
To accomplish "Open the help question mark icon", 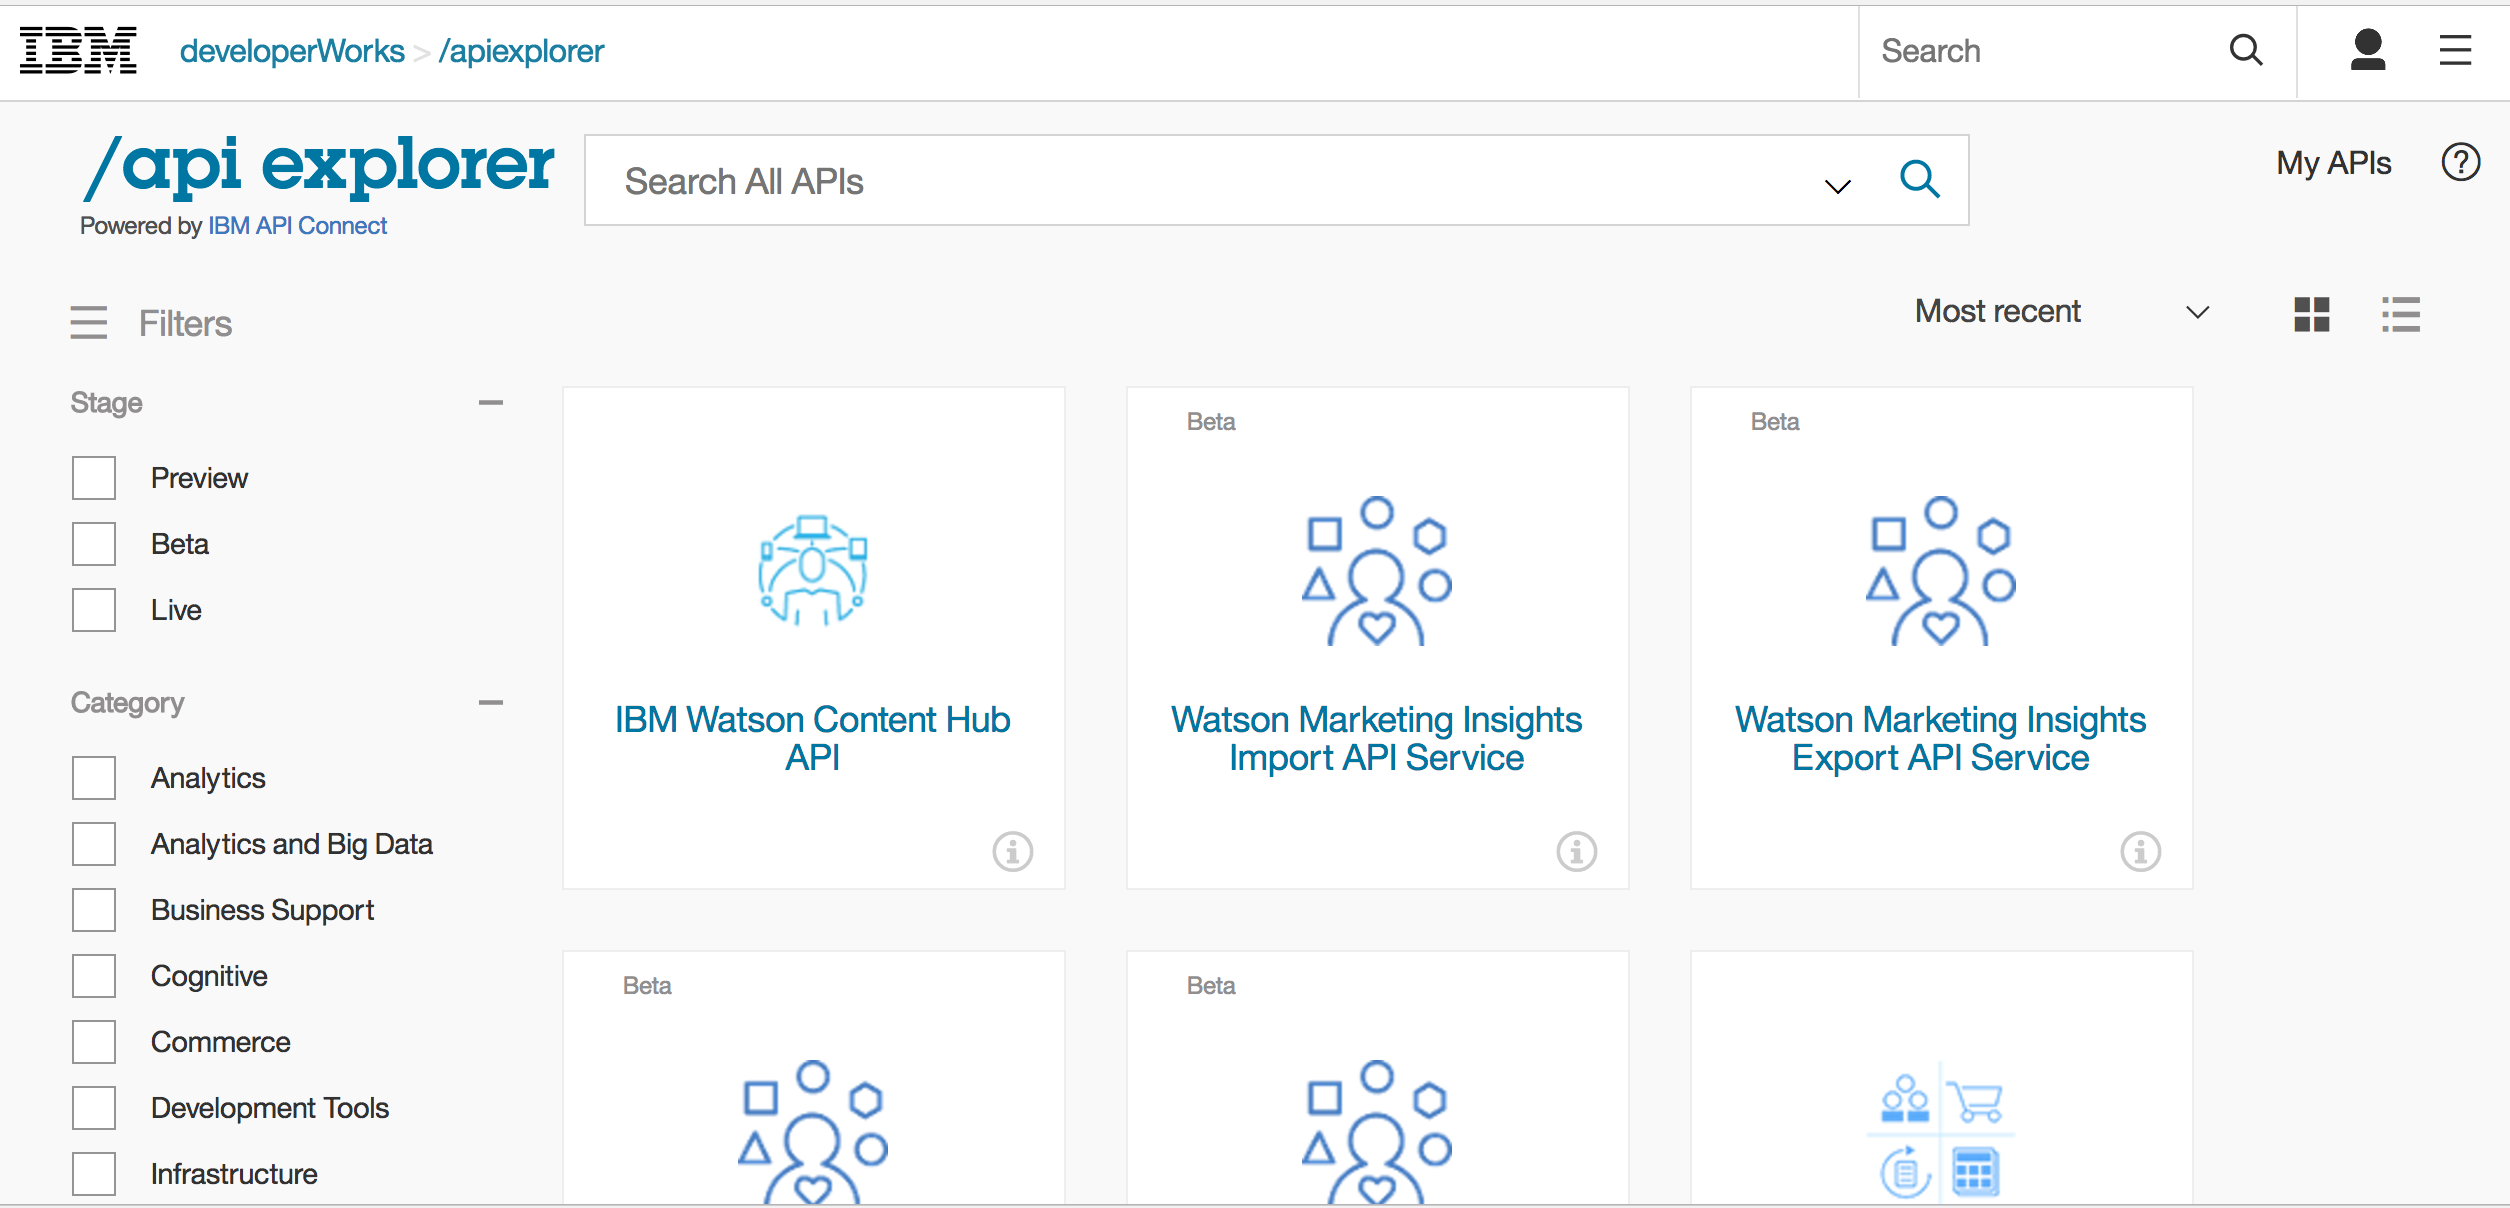I will pos(2461,162).
